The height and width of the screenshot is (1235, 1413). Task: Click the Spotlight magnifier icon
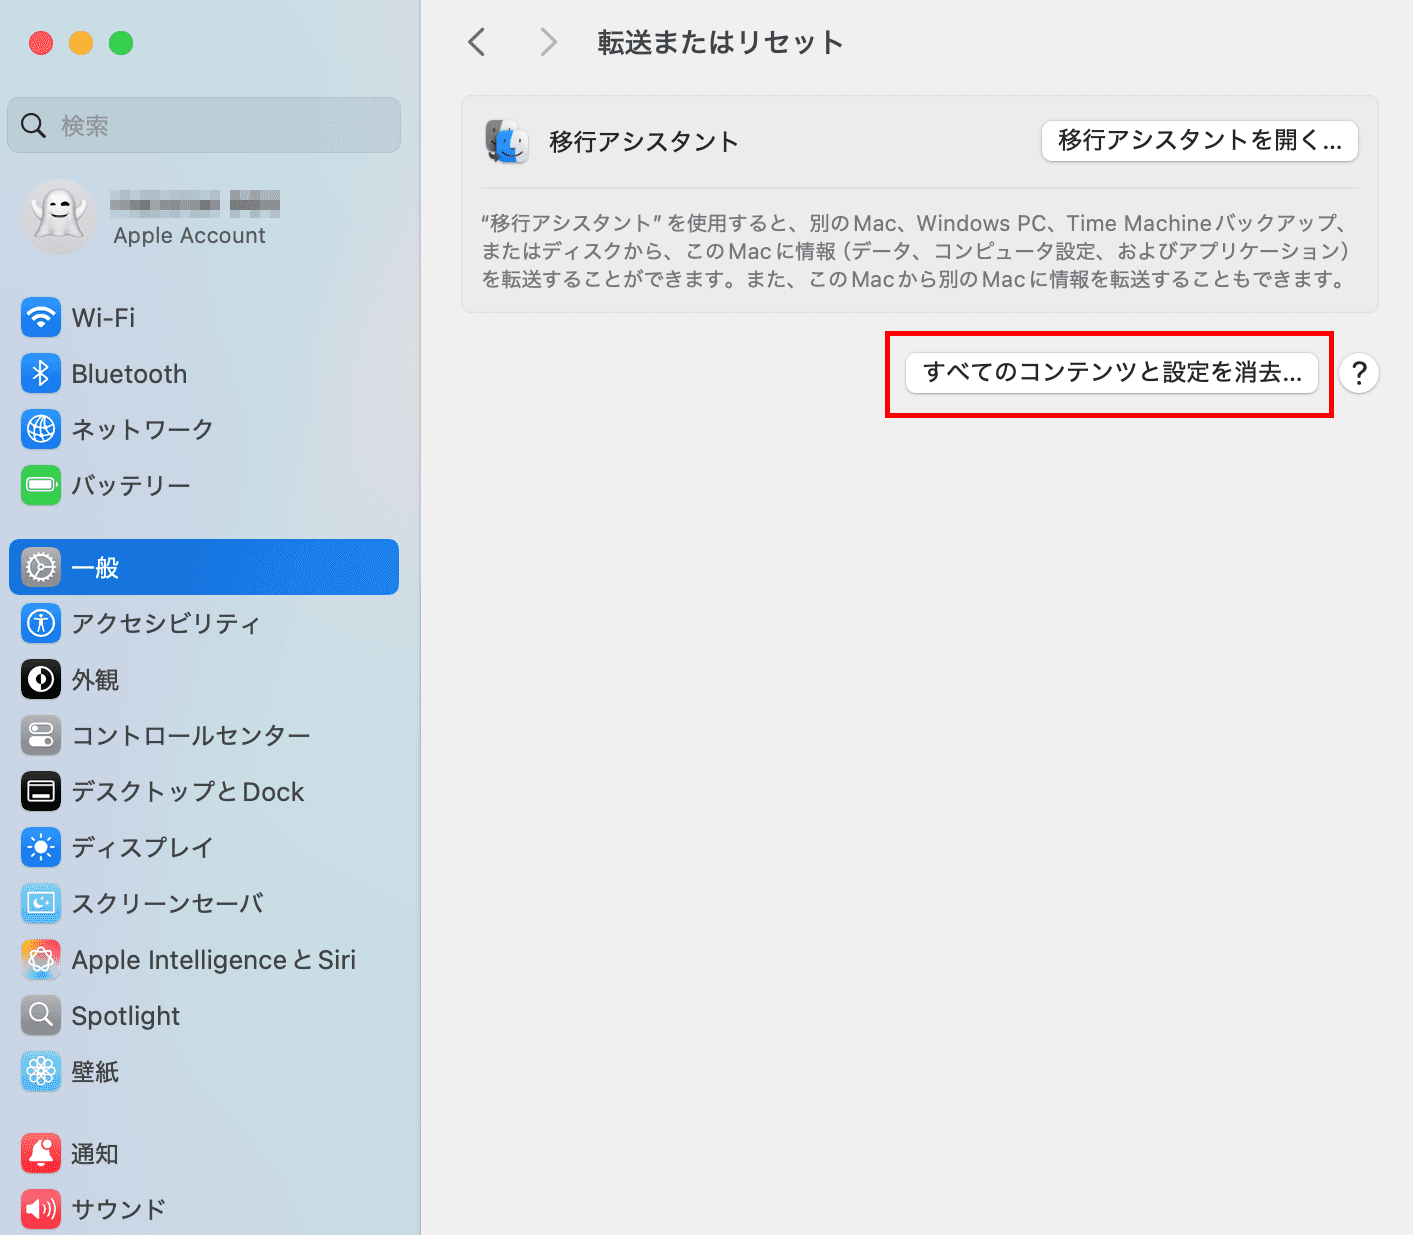[41, 1016]
